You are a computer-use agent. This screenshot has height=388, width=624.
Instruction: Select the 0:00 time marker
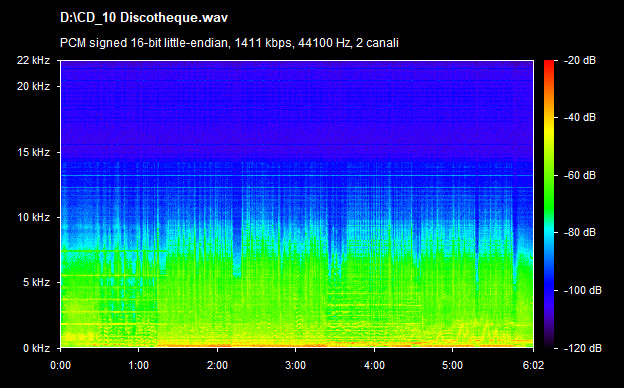tap(60, 365)
